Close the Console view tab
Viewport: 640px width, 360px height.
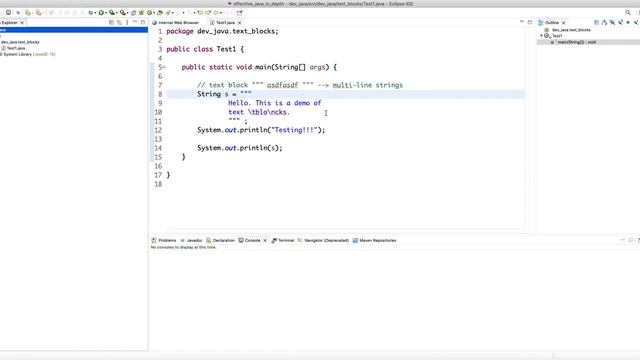pyautogui.click(x=265, y=240)
